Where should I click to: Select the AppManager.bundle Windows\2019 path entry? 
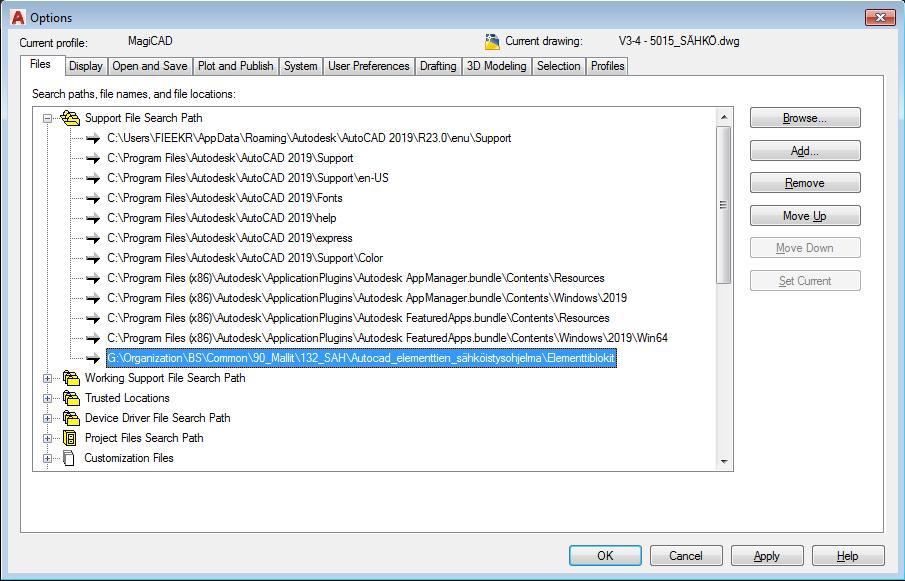(367, 298)
